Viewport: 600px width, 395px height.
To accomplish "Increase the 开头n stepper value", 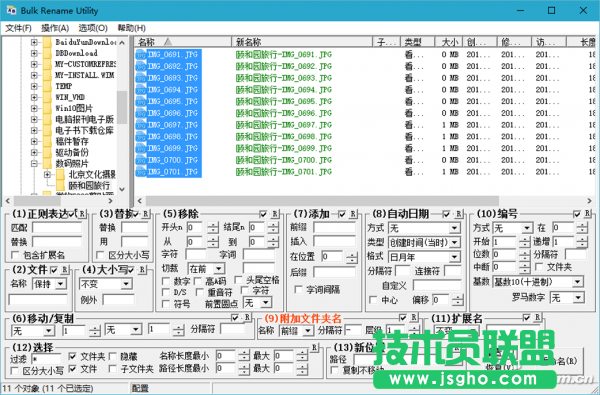I will (x=213, y=225).
